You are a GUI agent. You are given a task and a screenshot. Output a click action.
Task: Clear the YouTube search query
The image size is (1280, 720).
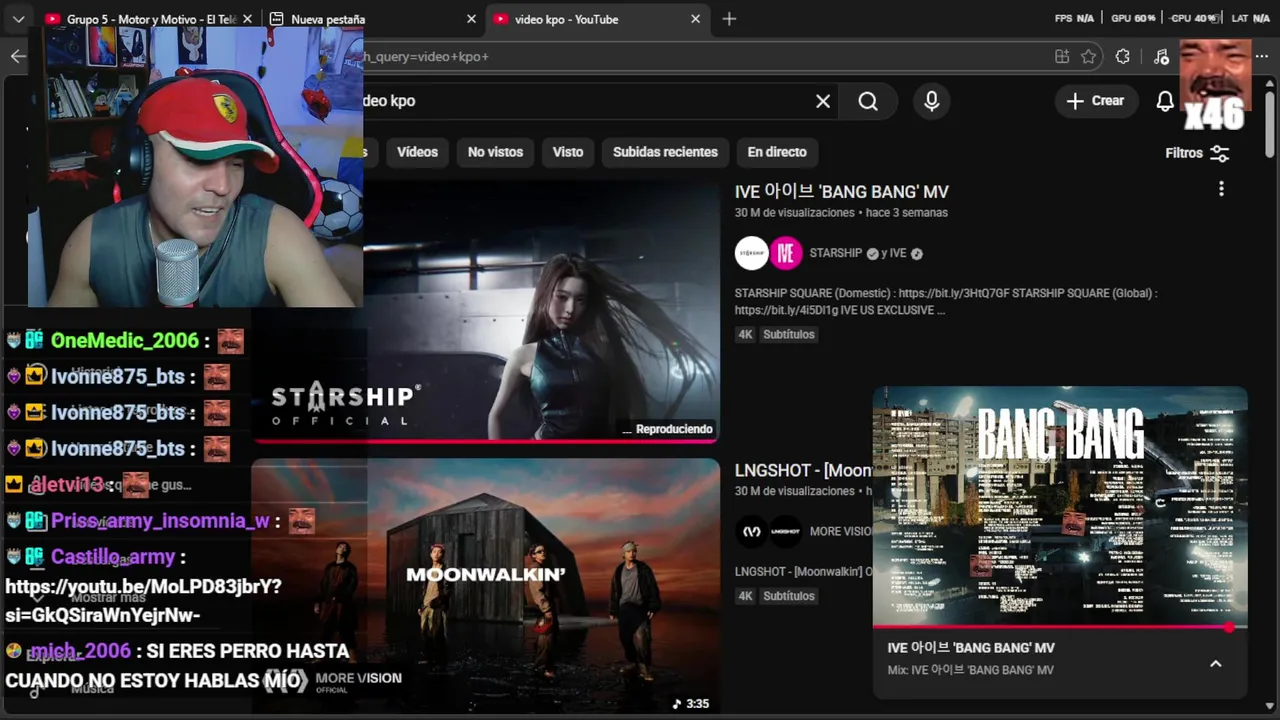click(823, 101)
